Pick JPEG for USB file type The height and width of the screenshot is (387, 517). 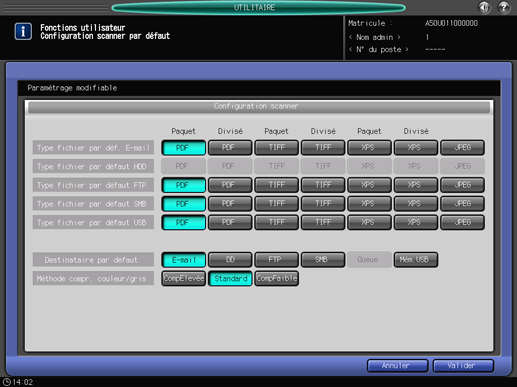coord(462,222)
